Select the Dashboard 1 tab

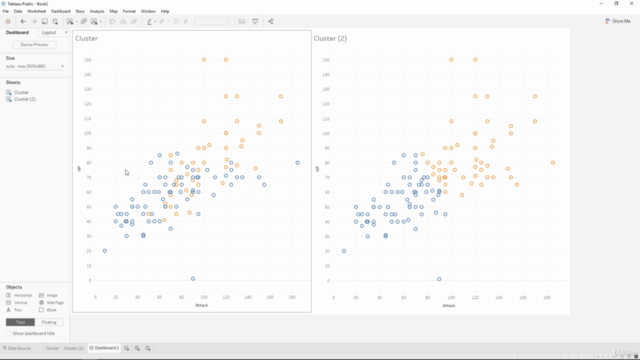point(104,348)
